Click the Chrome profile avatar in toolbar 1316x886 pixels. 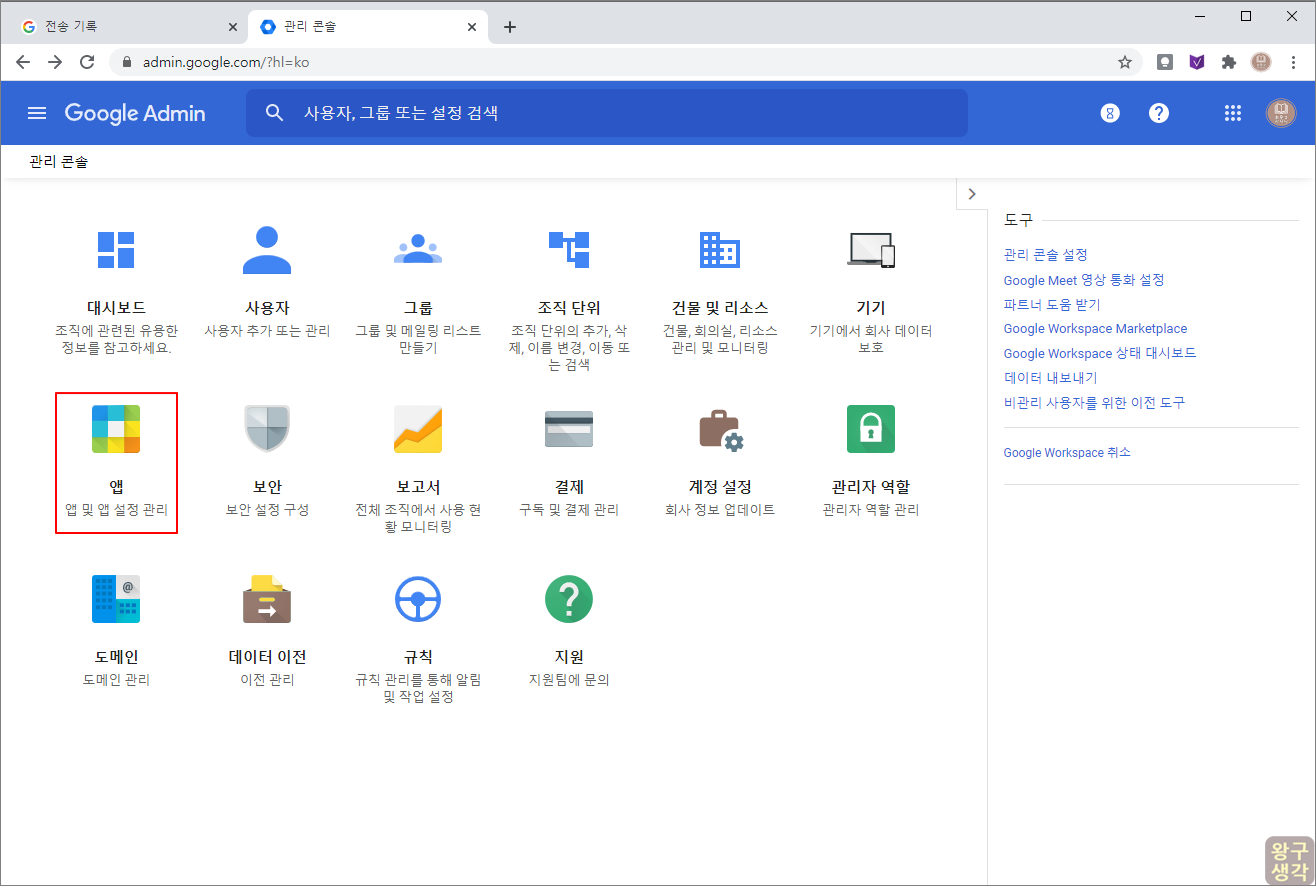coord(1261,62)
